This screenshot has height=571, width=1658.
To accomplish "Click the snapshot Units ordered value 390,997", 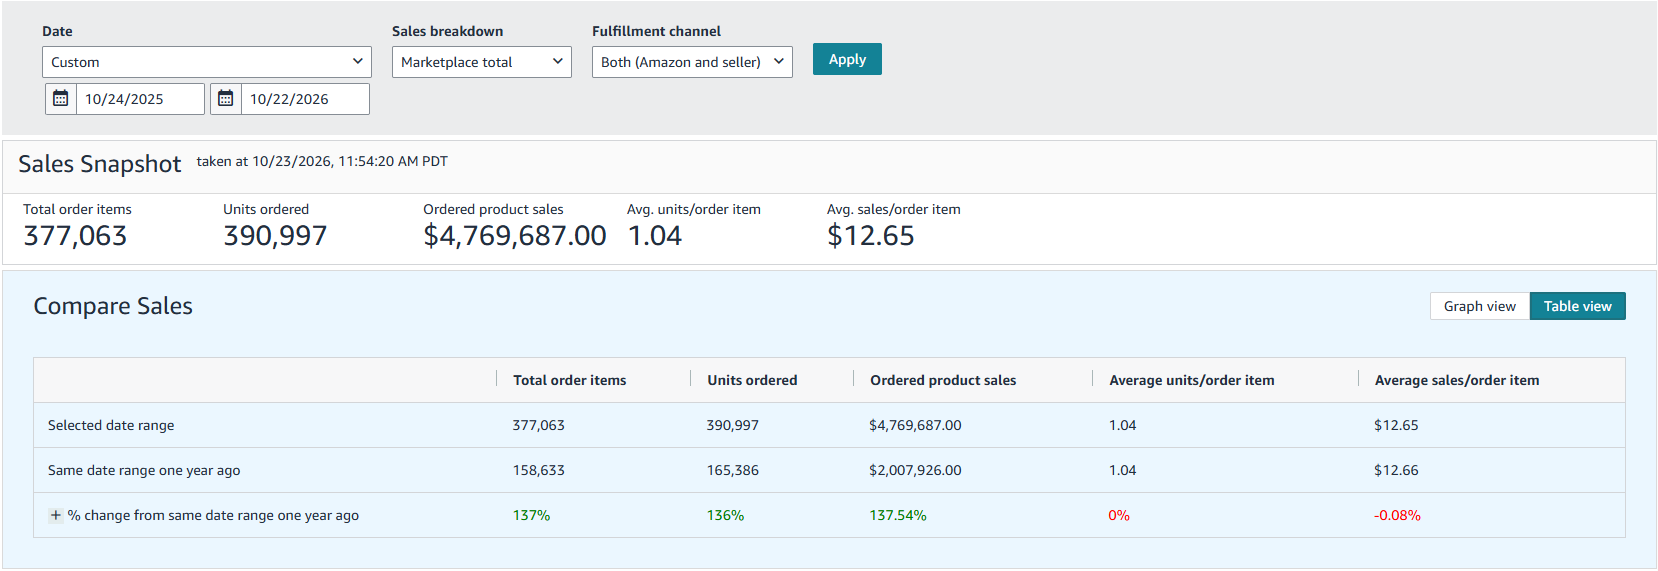I will [x=275, y=236].
